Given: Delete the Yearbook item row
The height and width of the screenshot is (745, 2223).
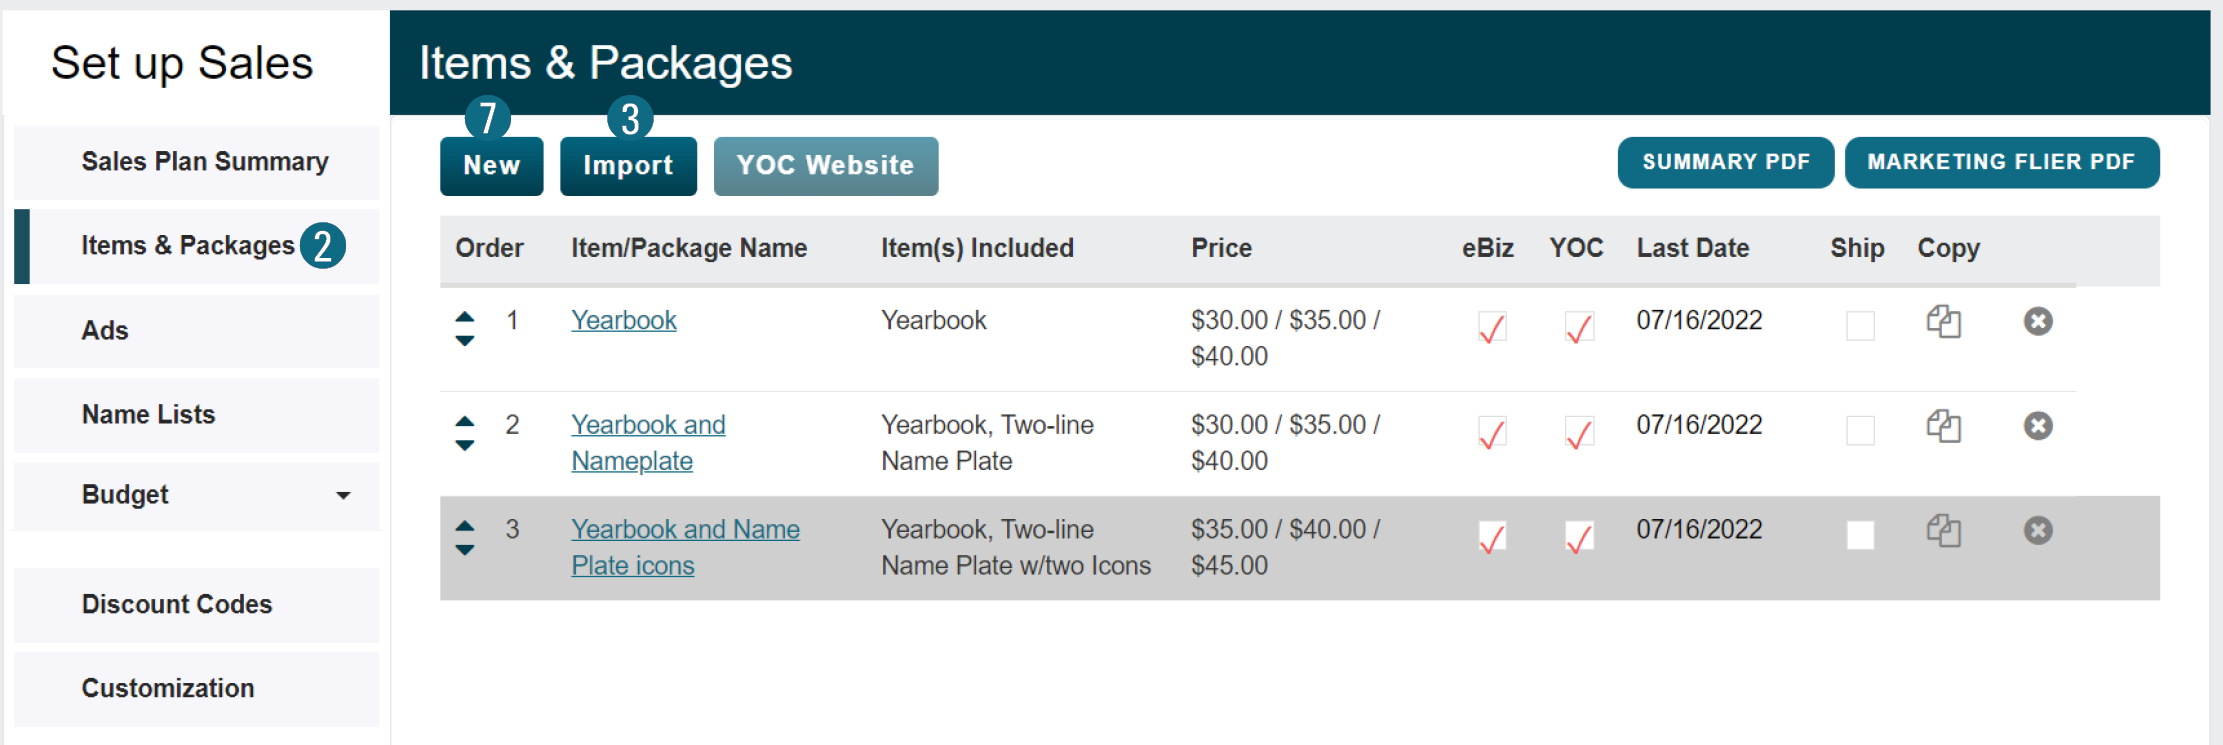Looking at the screenshot, I should pos(2037,321).
